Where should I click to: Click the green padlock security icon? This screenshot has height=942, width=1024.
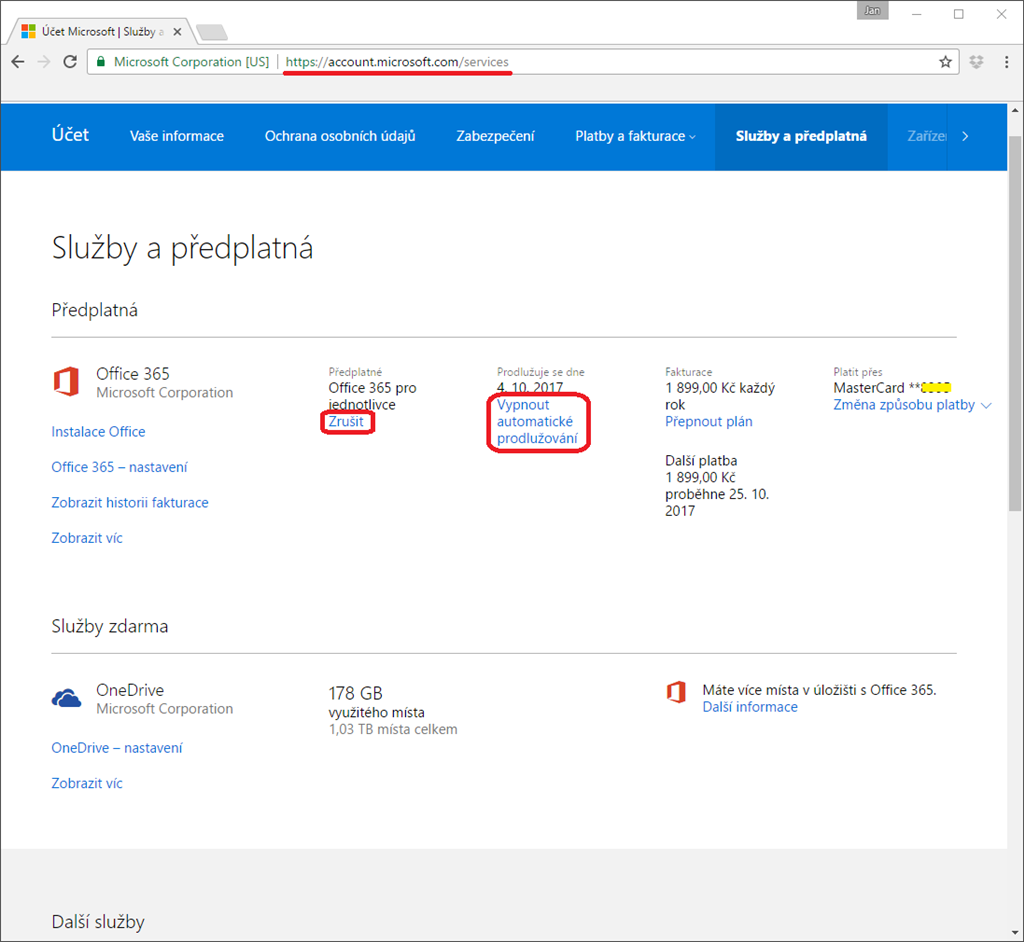pos(101,61)
